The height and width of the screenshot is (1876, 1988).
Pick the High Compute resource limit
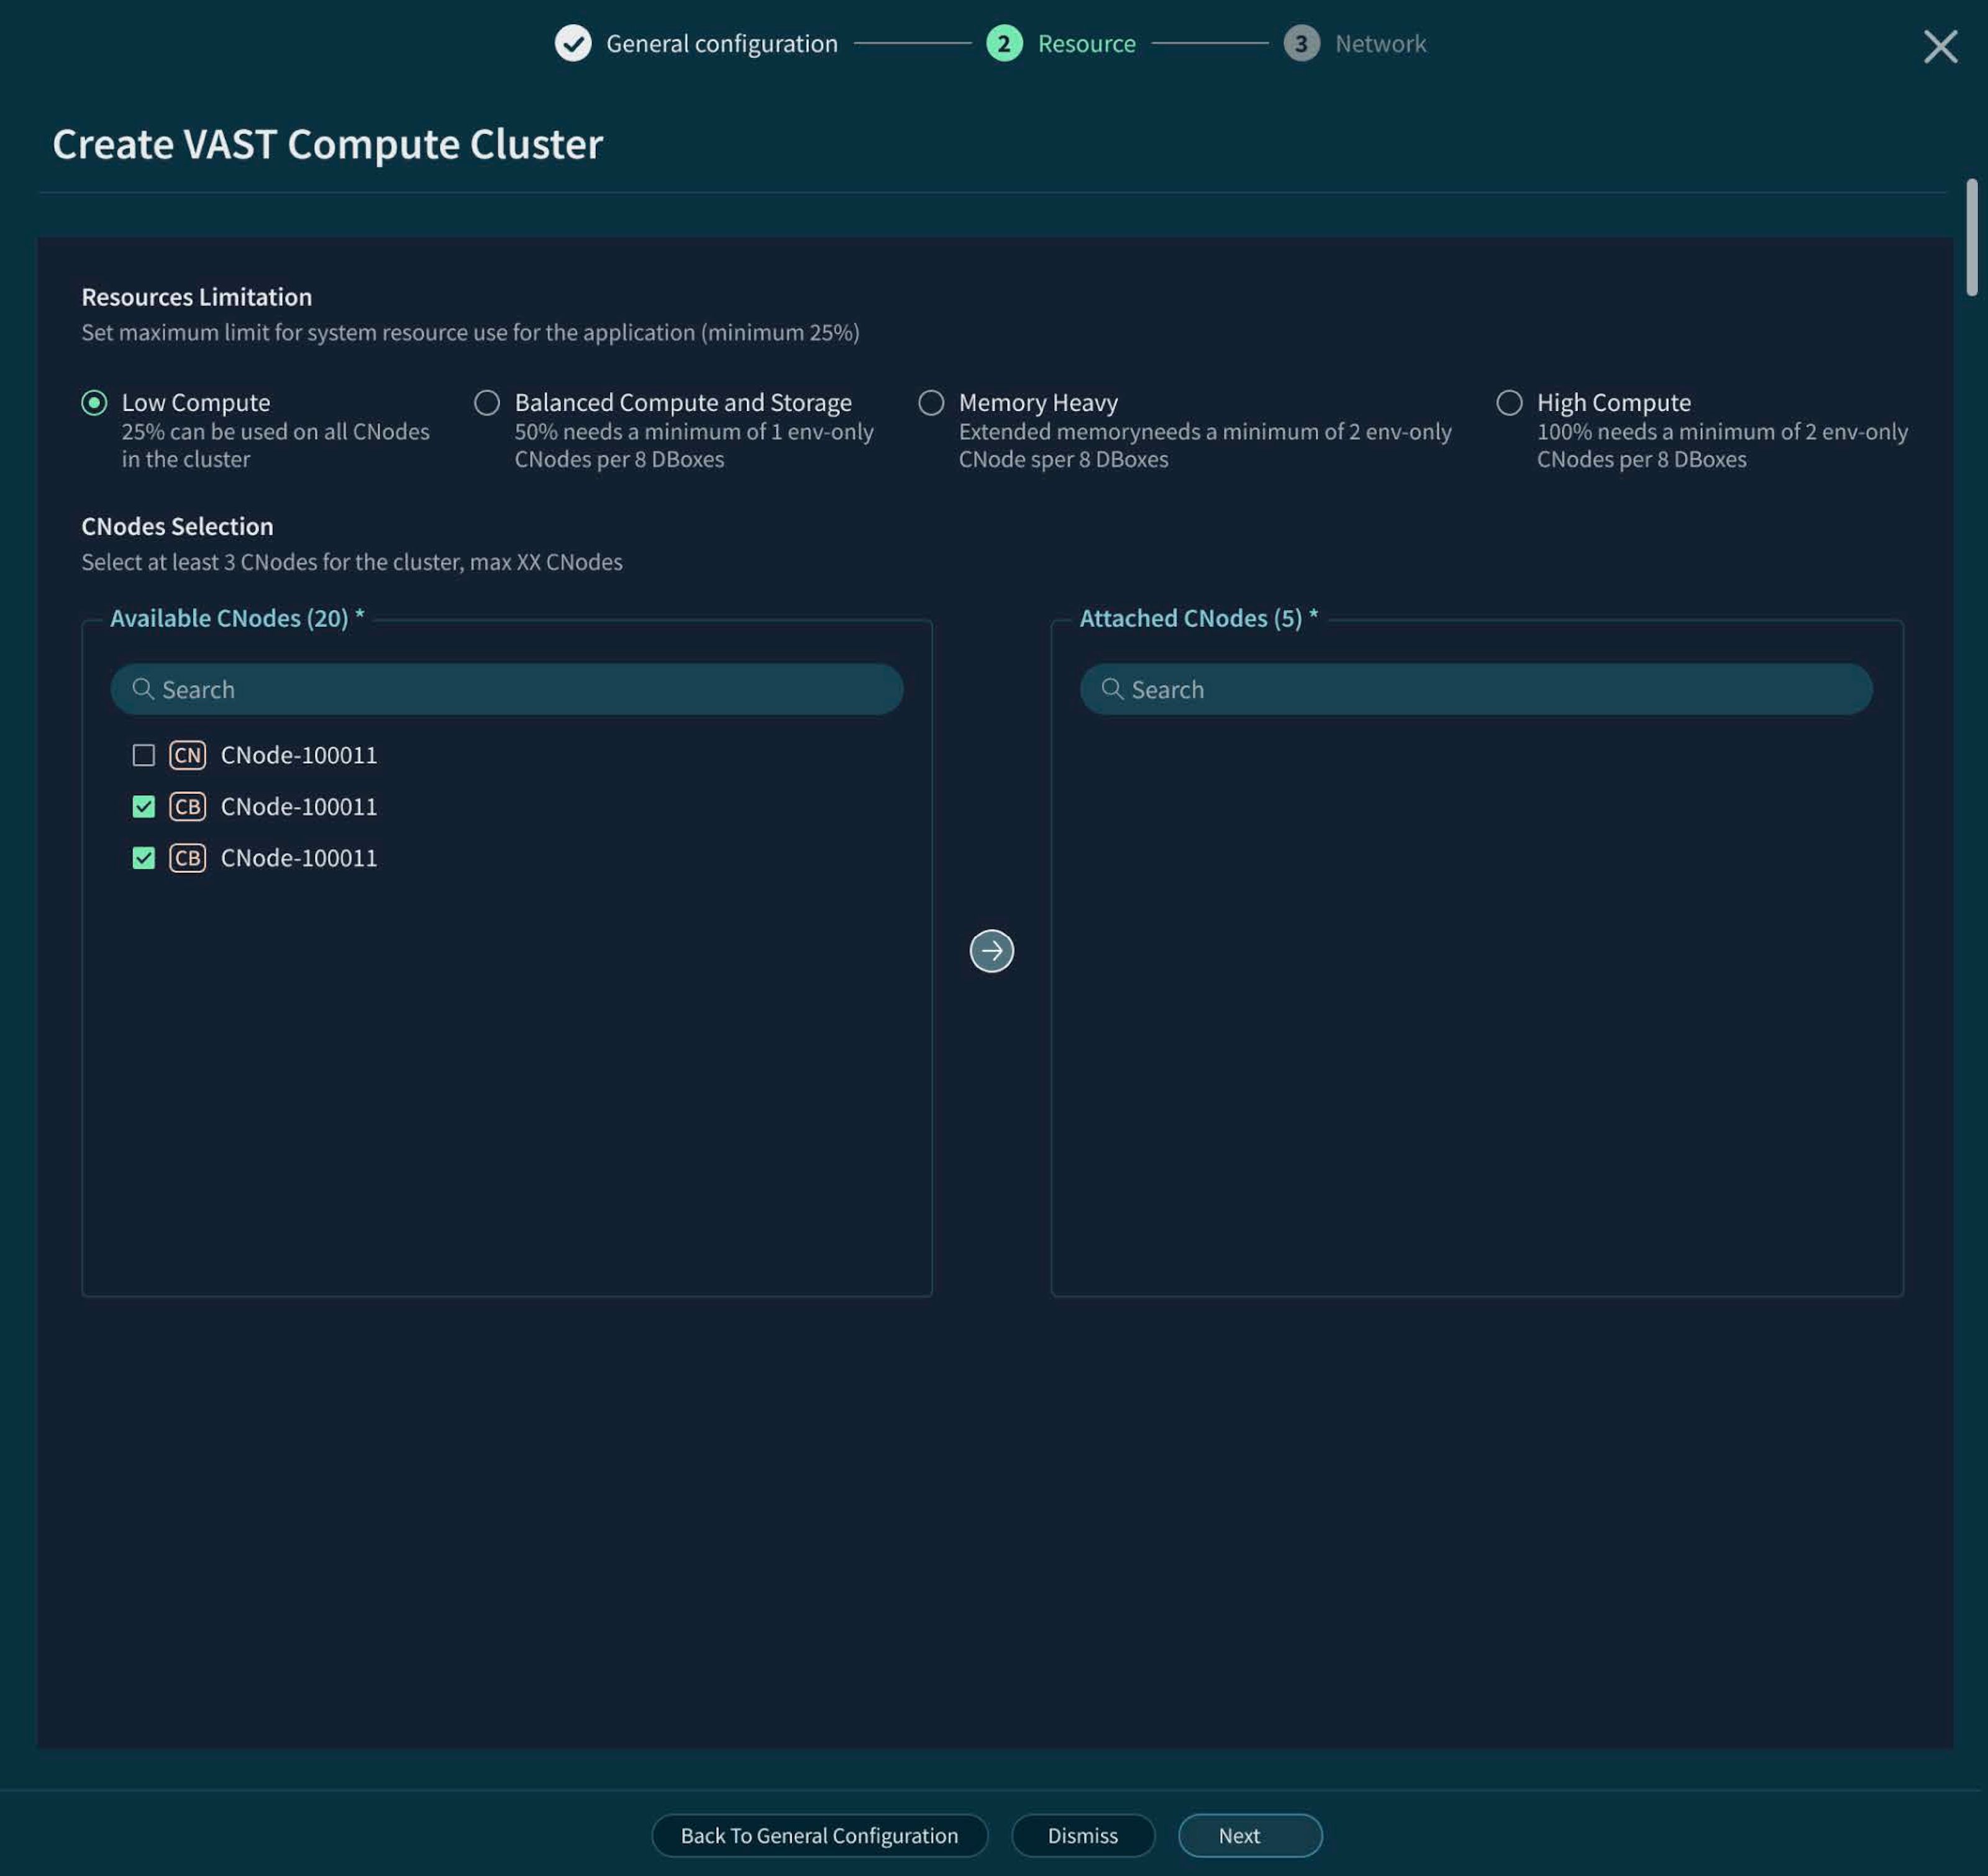pos(1509,403)
